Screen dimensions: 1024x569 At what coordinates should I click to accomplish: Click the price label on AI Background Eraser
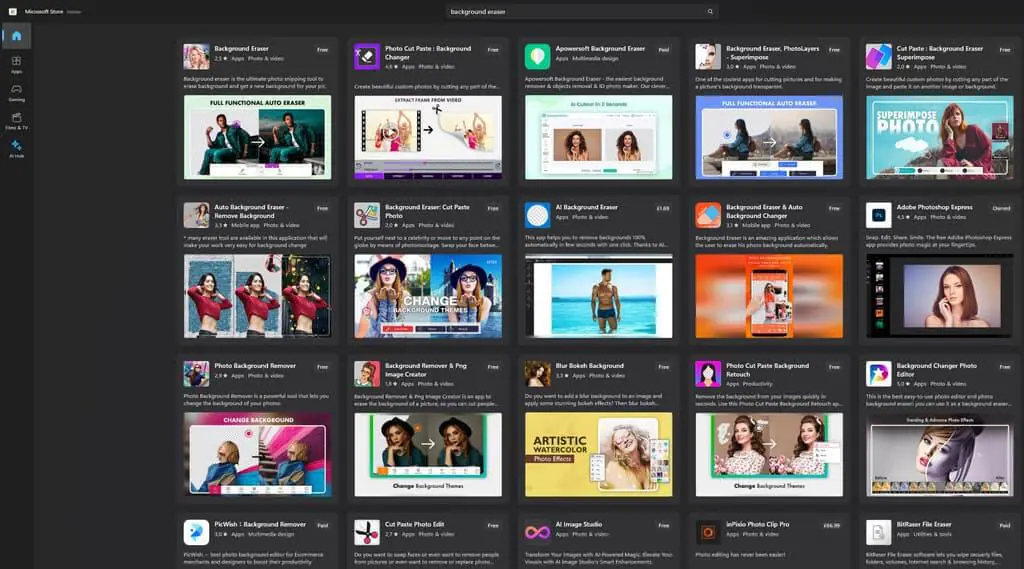(663, 208)
